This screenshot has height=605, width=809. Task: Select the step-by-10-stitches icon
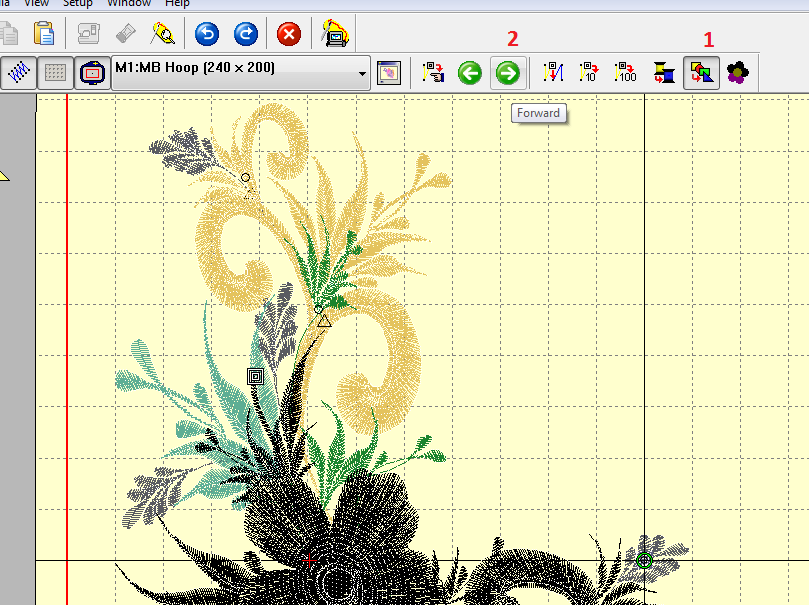tap(589, 73)
